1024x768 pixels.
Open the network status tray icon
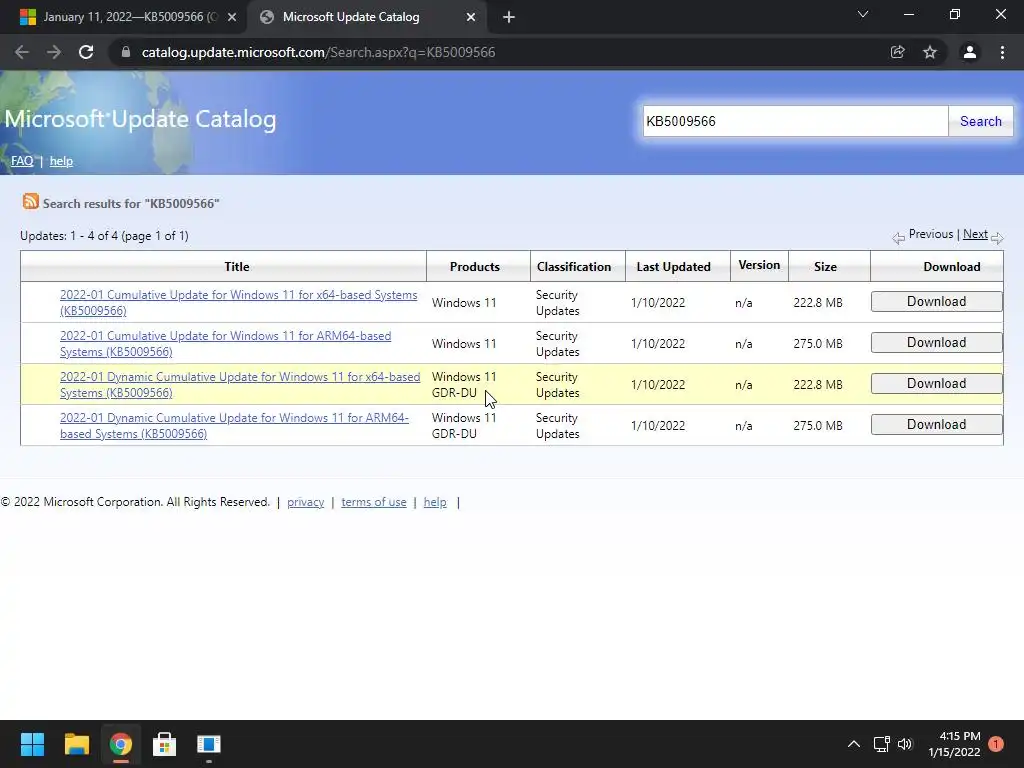tap(882, 744)
